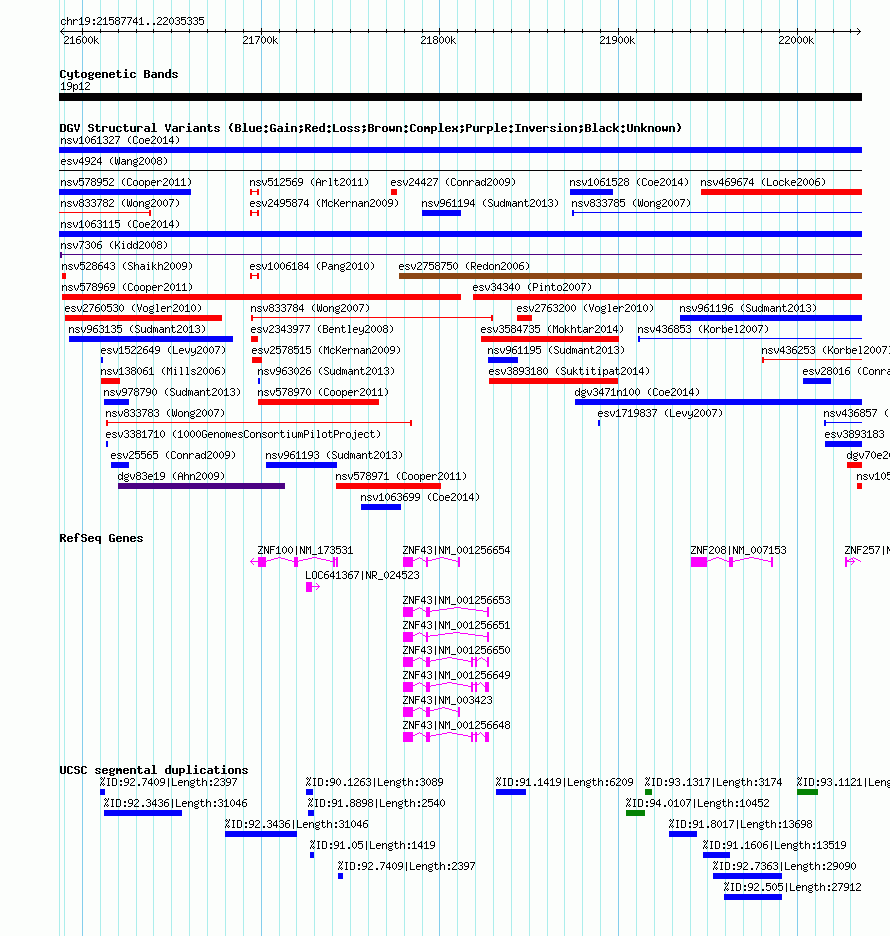Viewport: 890px width, 936px height.
Task: Select nsv833782 (Wong2007) variant label
Action: pos(120,203)
